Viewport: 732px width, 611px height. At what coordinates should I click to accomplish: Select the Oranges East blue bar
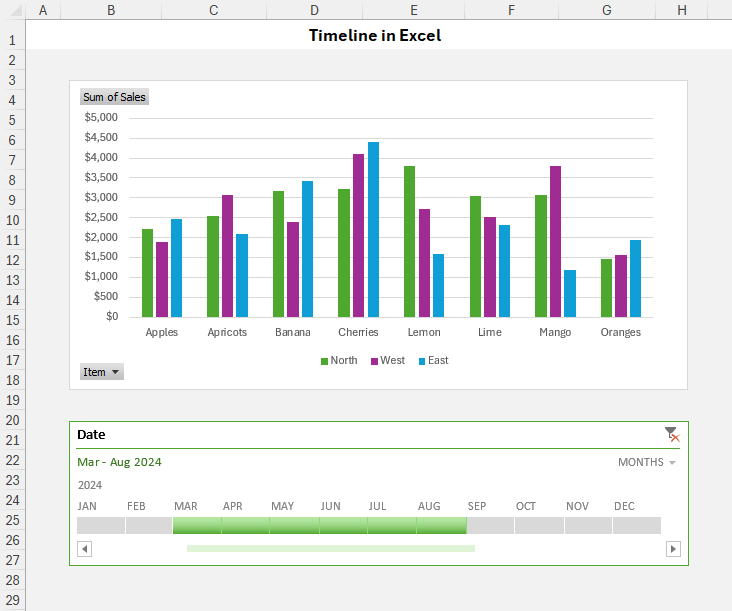tap(635, 279)
